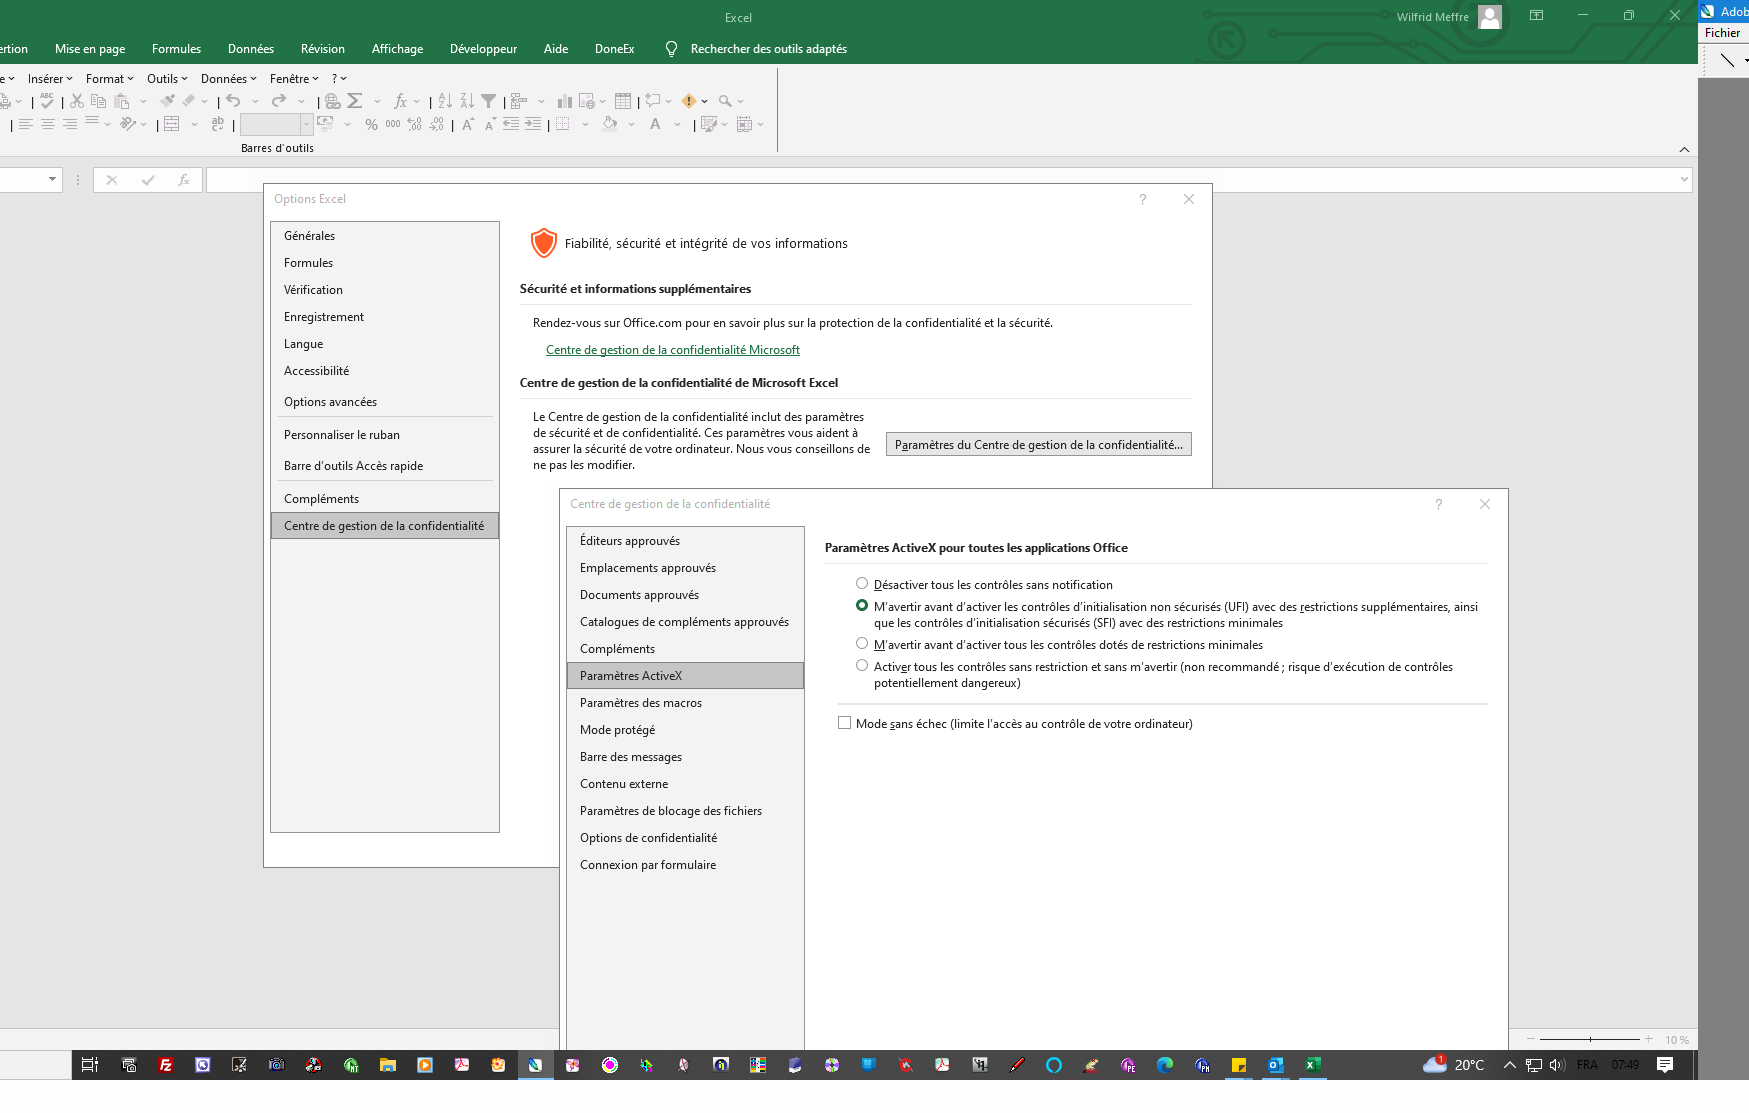This screenshot has height=1113, width=1749.
Task: Click the Filter funnel icon
Action: point(489,101)
